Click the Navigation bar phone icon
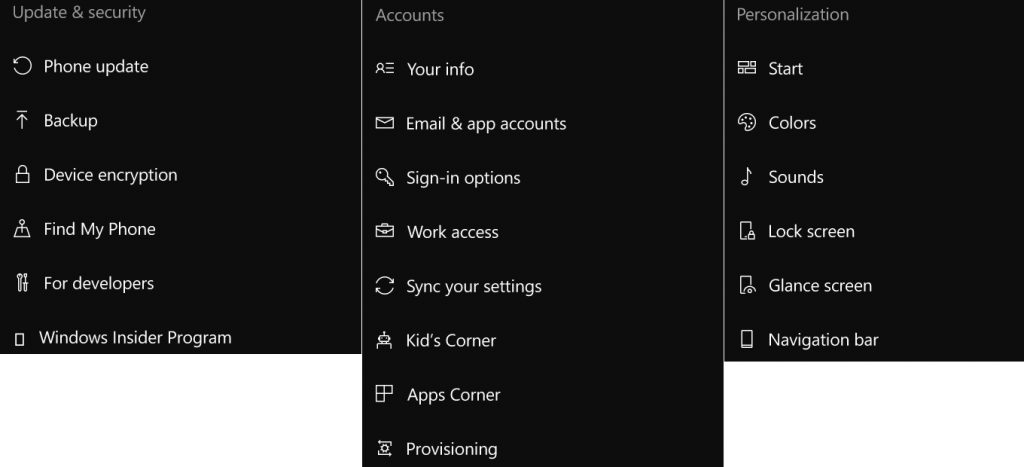The width and height of the screenshot is (1024, 467). (x=746, y=339)
